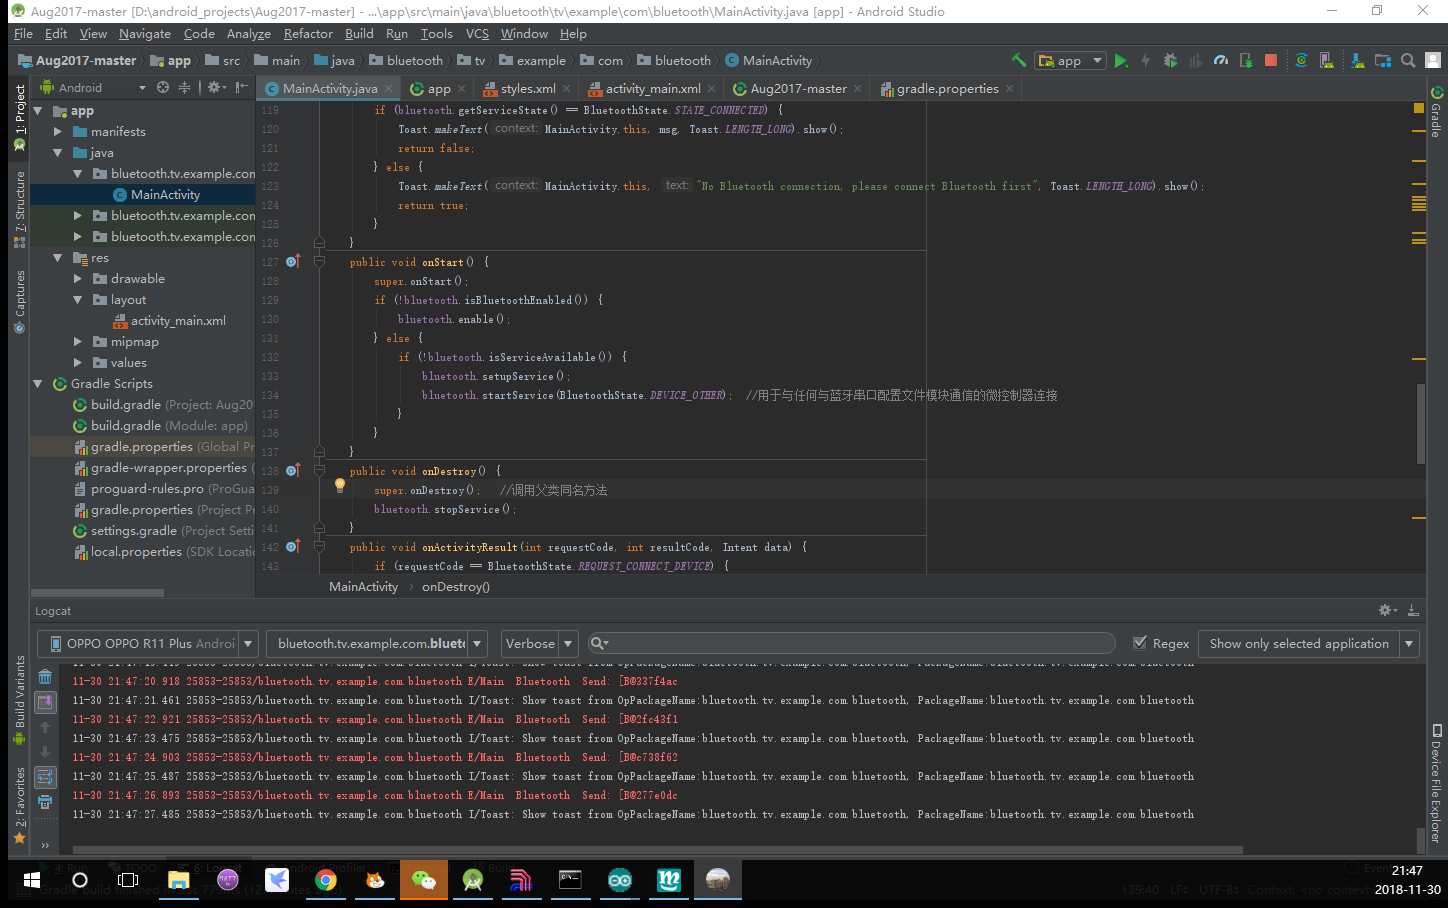Start debugging with the Debug app icon

coord(1171,60)
